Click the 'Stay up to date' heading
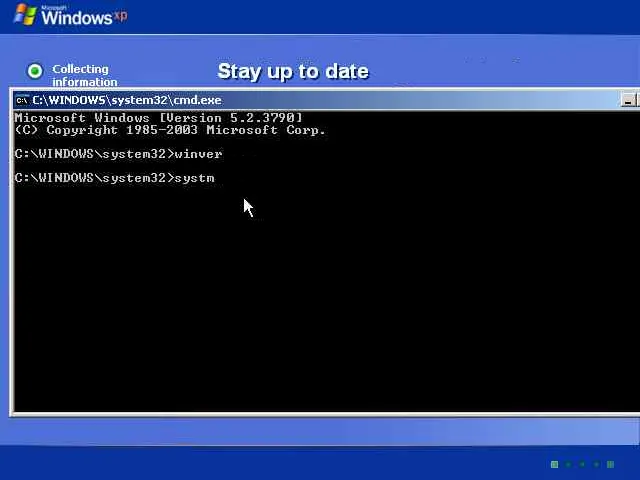Image resolution: width=640 pixels, height=480 pixels. [x=293, y=71]
